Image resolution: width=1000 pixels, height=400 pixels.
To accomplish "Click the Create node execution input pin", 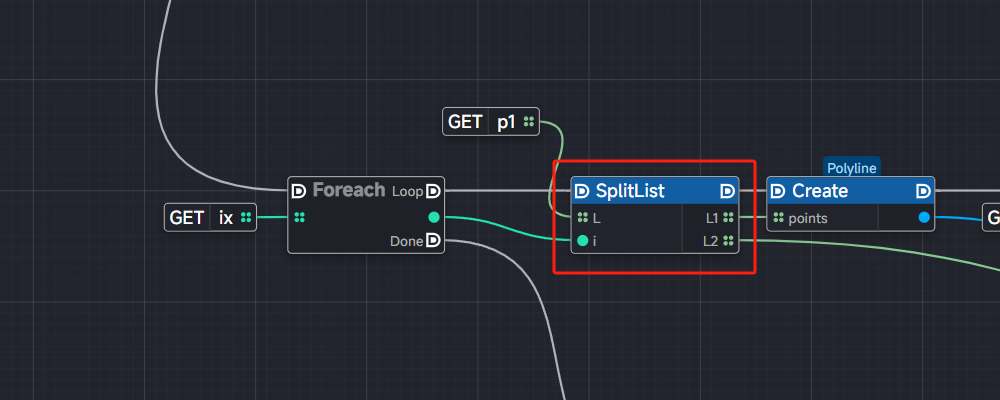I will click(x=778, y=191).
